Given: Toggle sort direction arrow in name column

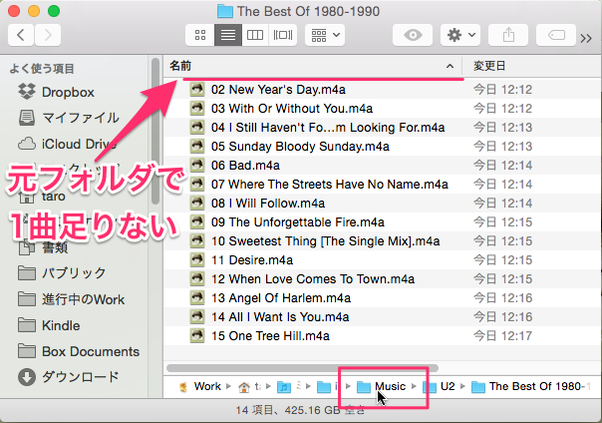Looking at the screenshot, I should tap(450, 66).
